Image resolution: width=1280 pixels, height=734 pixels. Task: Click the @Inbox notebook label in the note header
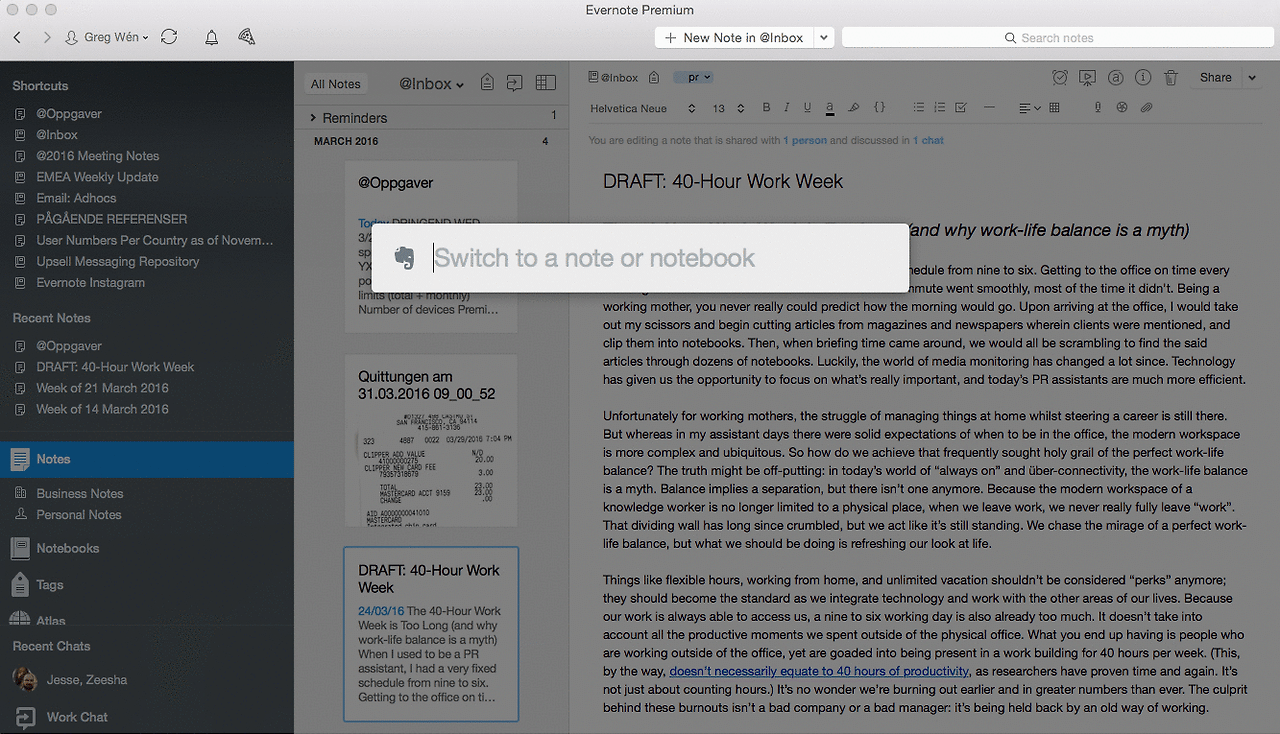tap(613, 77)
